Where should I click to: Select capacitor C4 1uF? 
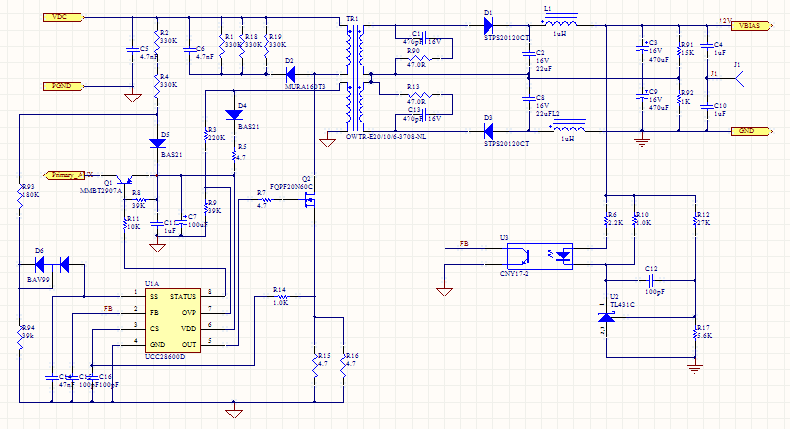point(707,46)
